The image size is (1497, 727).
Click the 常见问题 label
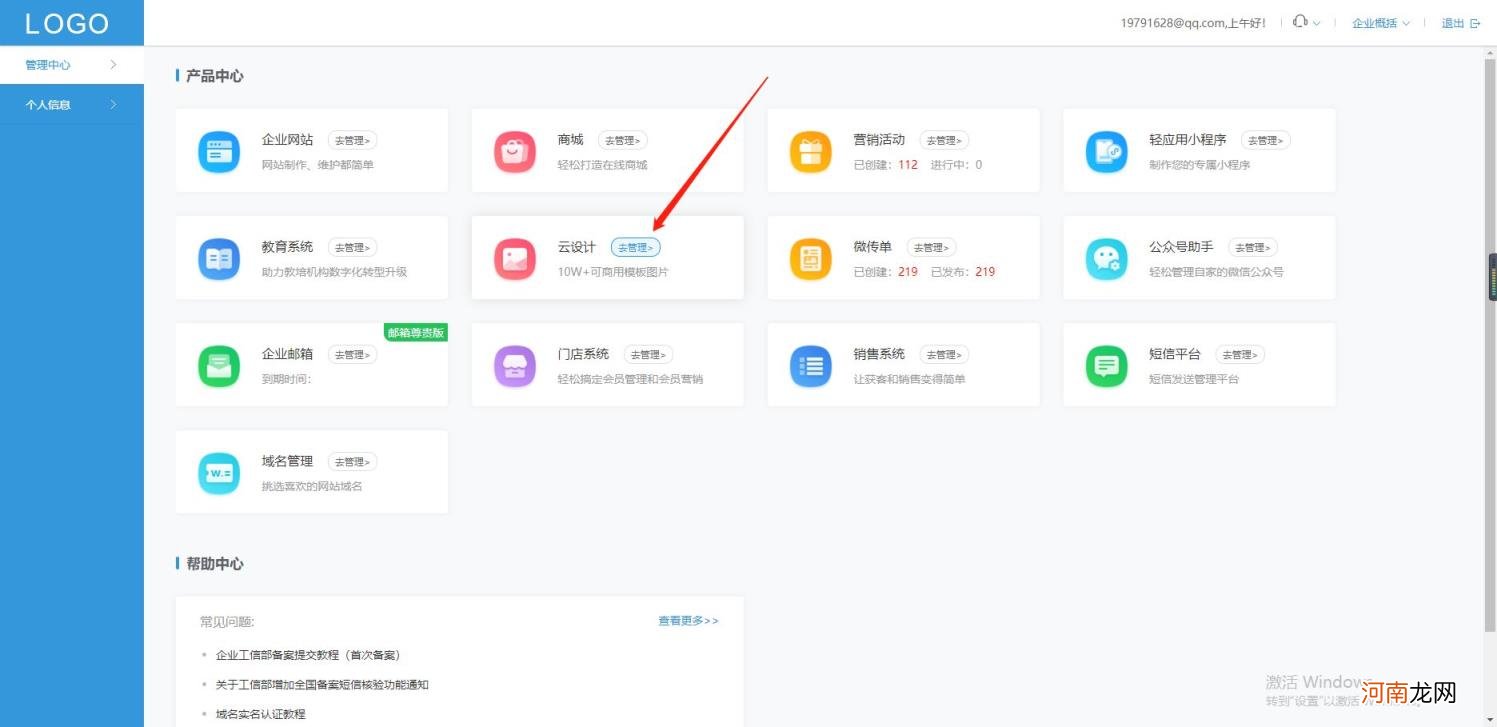click(x=227, y=622)
